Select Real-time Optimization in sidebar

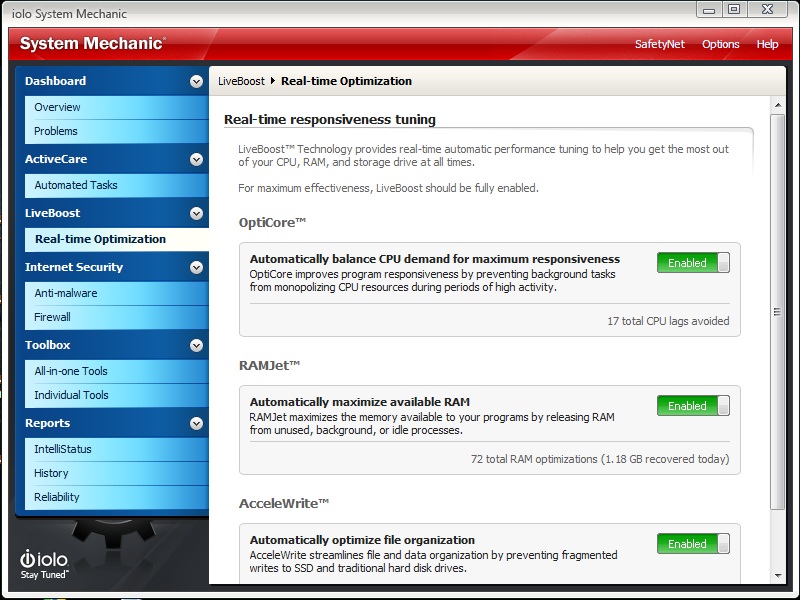[x=117, y=239]
